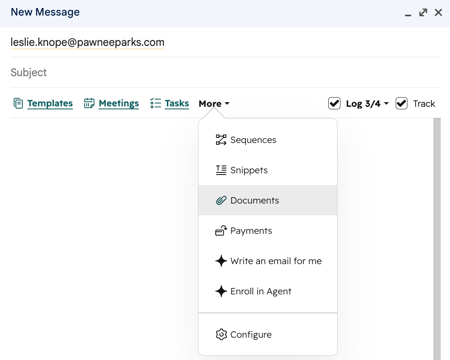This screenshot has height=360, width=450.
Task: Pop out the New Message window to full size
Action: pyautogui.click(x=423, y=13)
